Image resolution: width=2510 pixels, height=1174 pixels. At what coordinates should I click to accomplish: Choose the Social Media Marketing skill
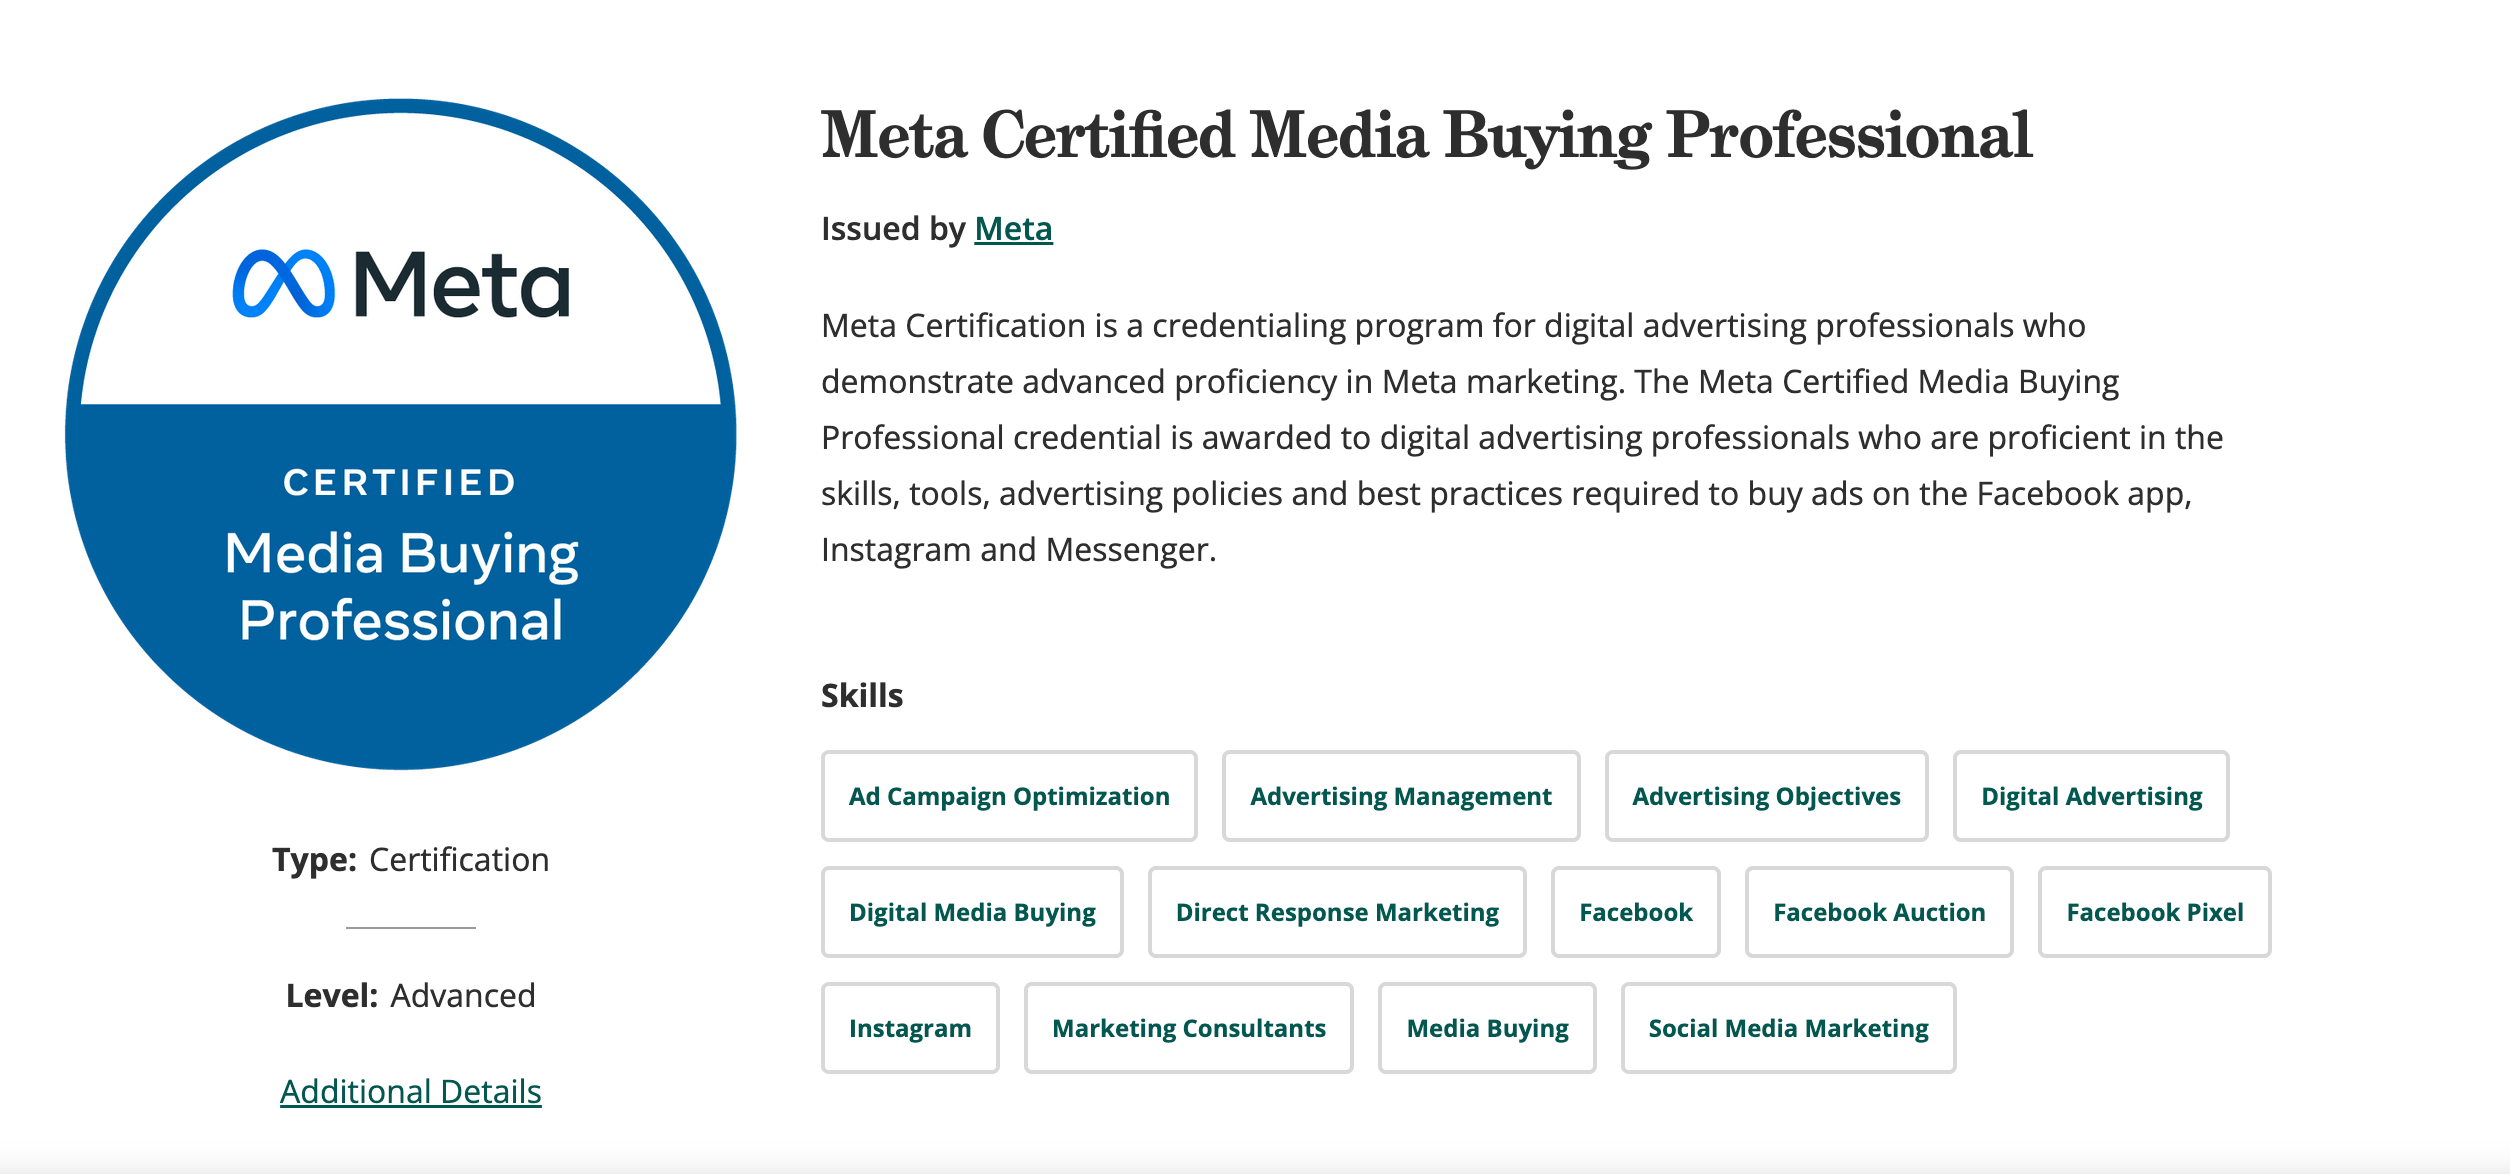click(1788, 1028)
